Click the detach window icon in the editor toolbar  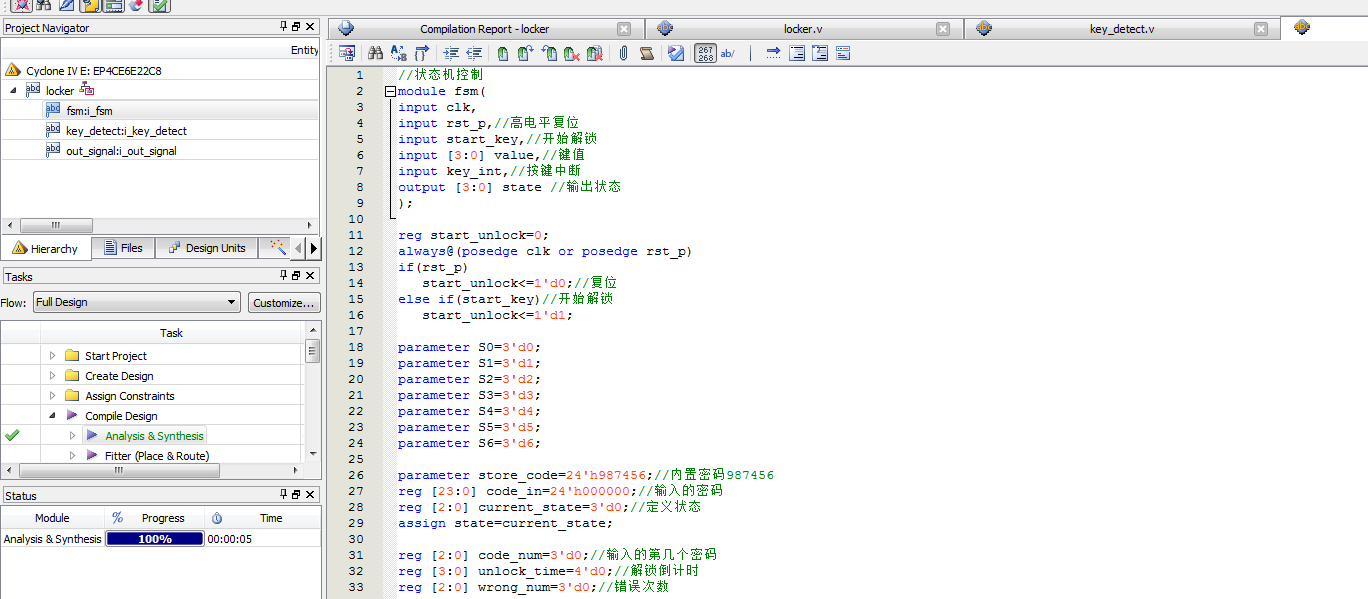(347, 53)
